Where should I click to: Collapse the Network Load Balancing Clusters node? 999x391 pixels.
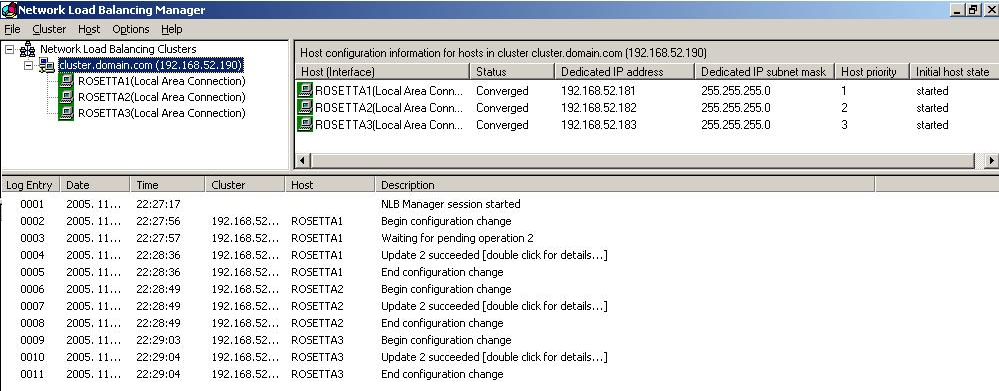pos(9,49)
